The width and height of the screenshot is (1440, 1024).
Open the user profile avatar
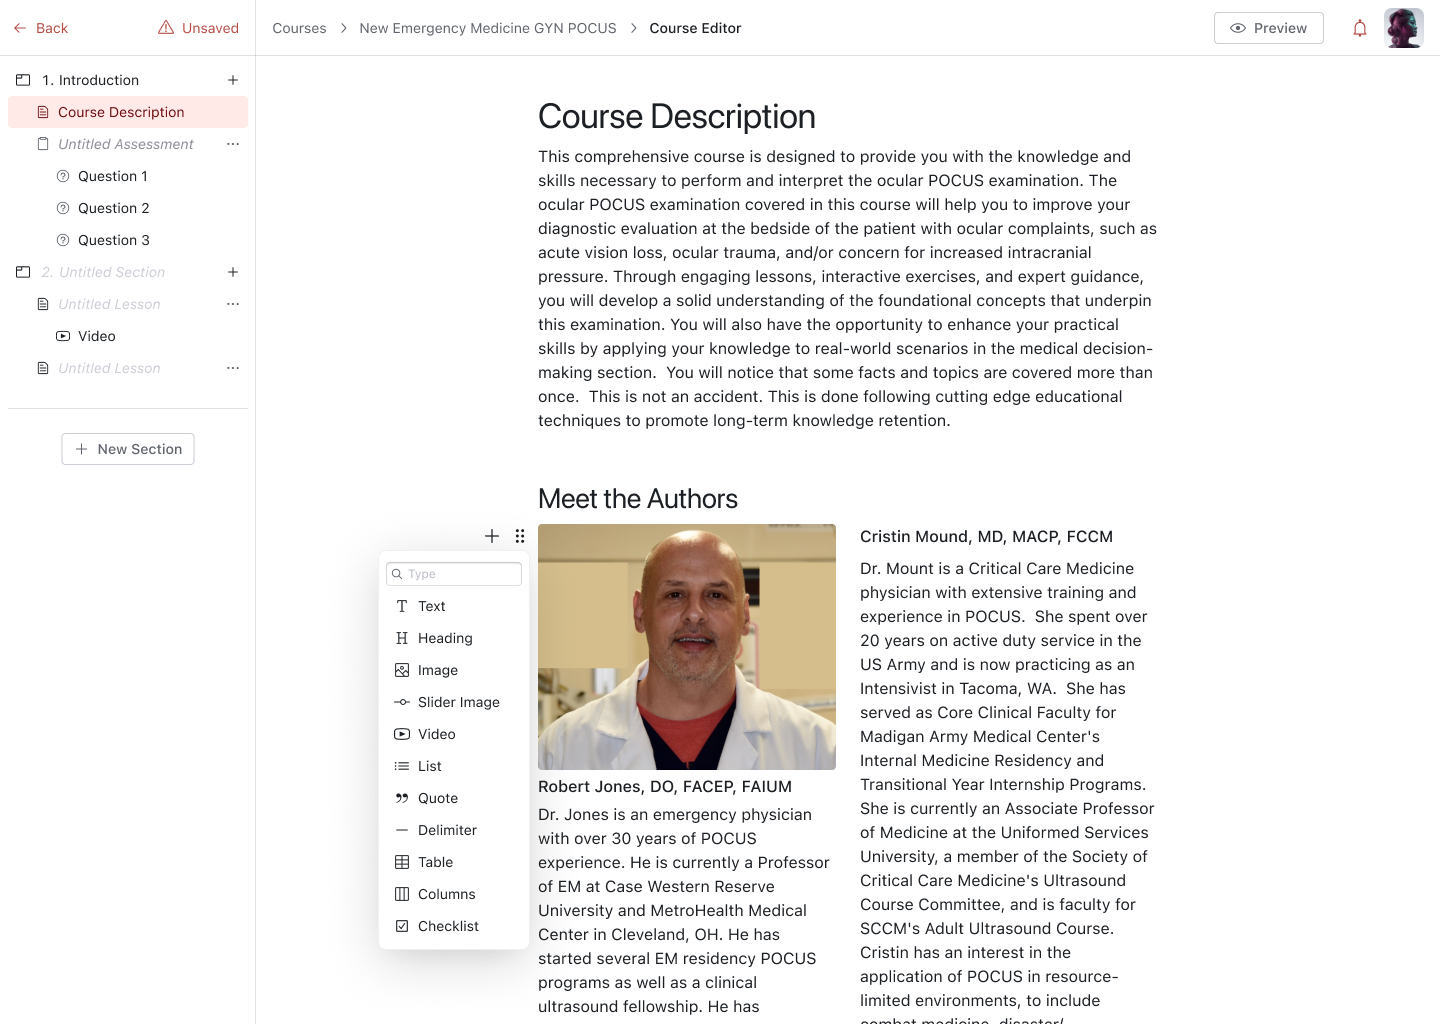pos(1404,28)
